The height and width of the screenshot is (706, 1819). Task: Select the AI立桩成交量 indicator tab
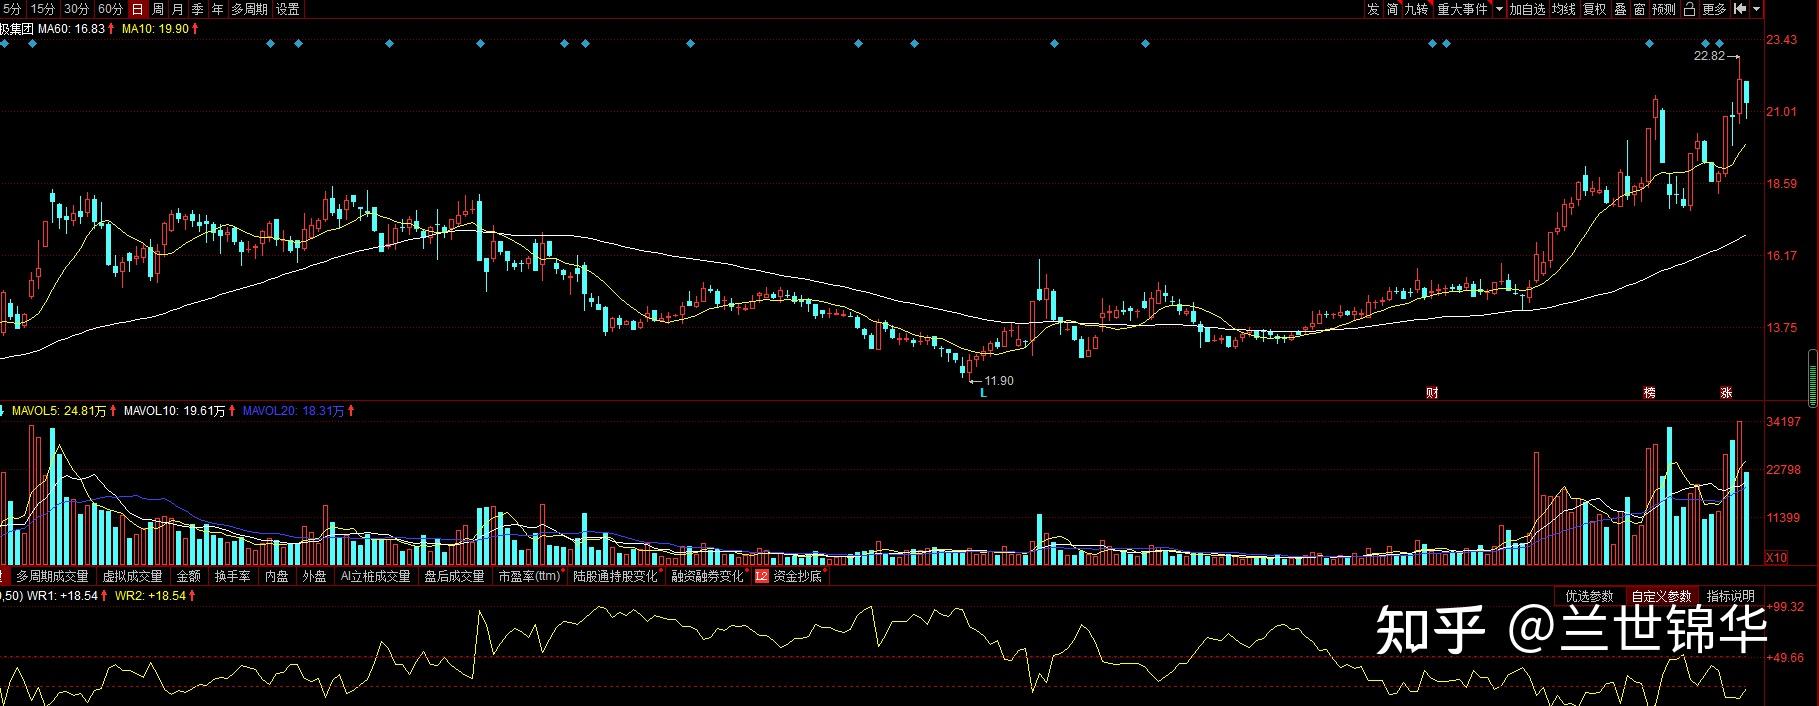pos(375,577)
